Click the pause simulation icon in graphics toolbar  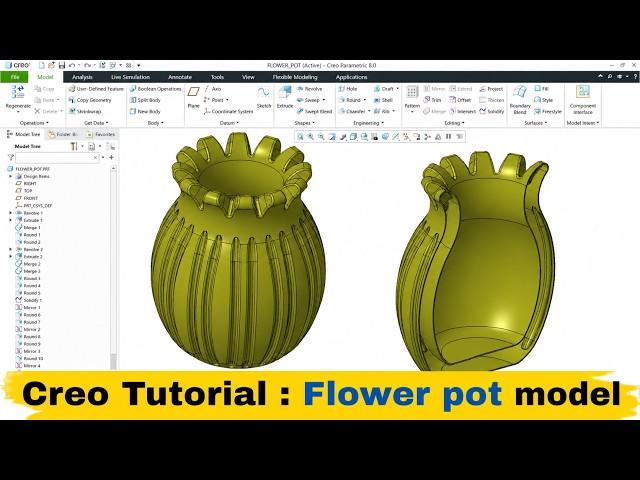[449, 137]
